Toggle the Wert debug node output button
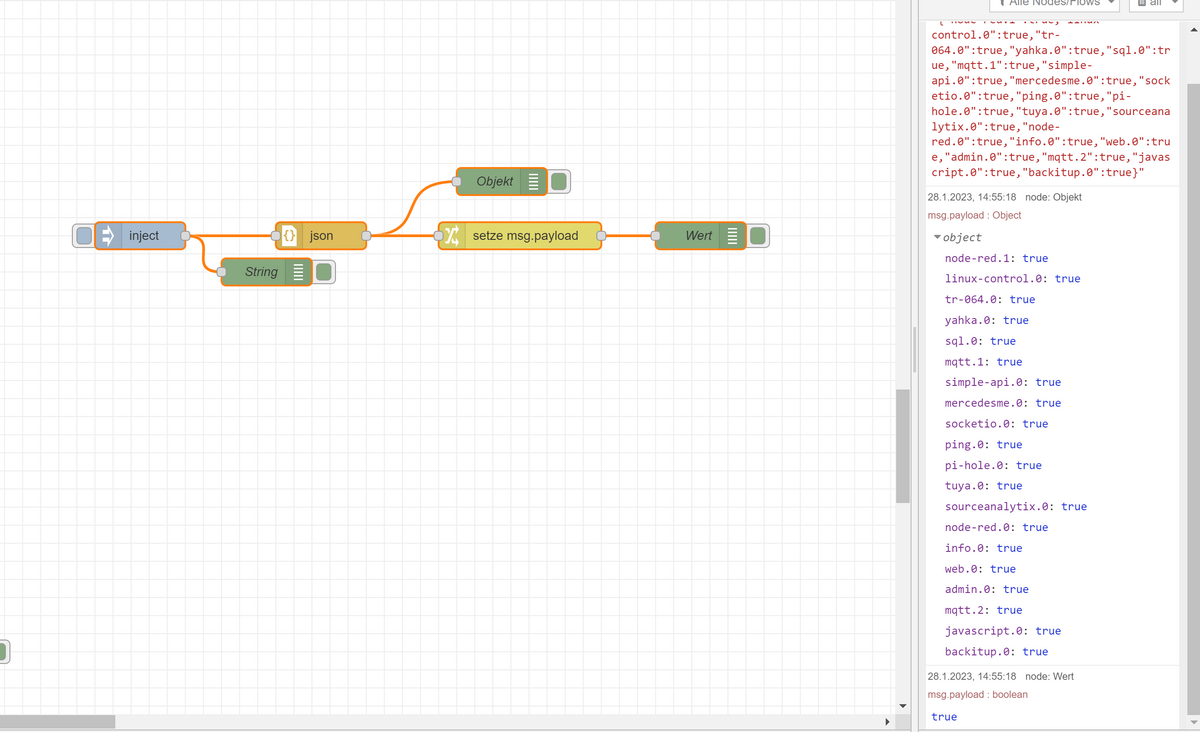This screenshot has height=732, width=1200. pyautogui.click(x=758, y=236)
